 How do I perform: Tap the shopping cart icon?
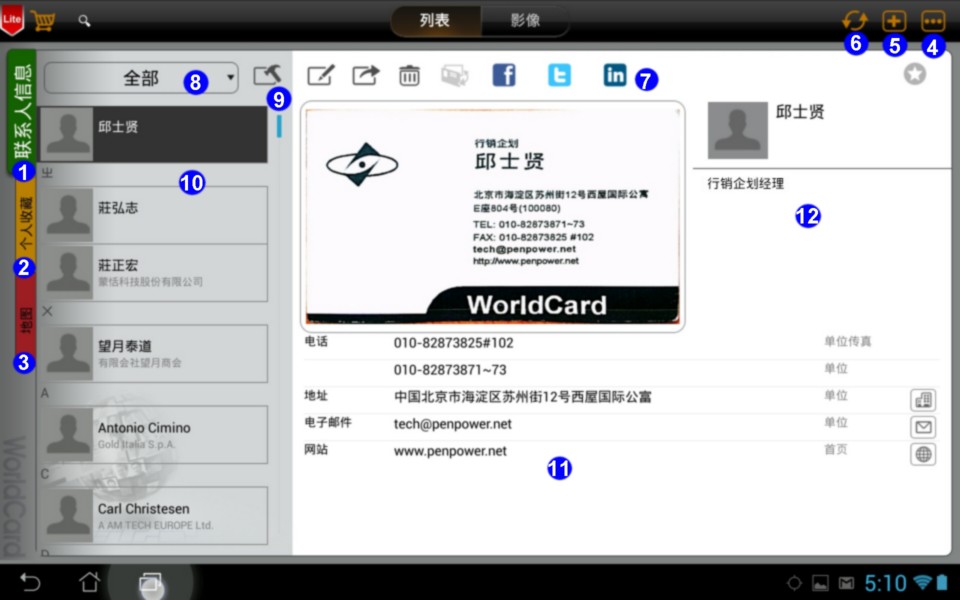tap(42, 20)
